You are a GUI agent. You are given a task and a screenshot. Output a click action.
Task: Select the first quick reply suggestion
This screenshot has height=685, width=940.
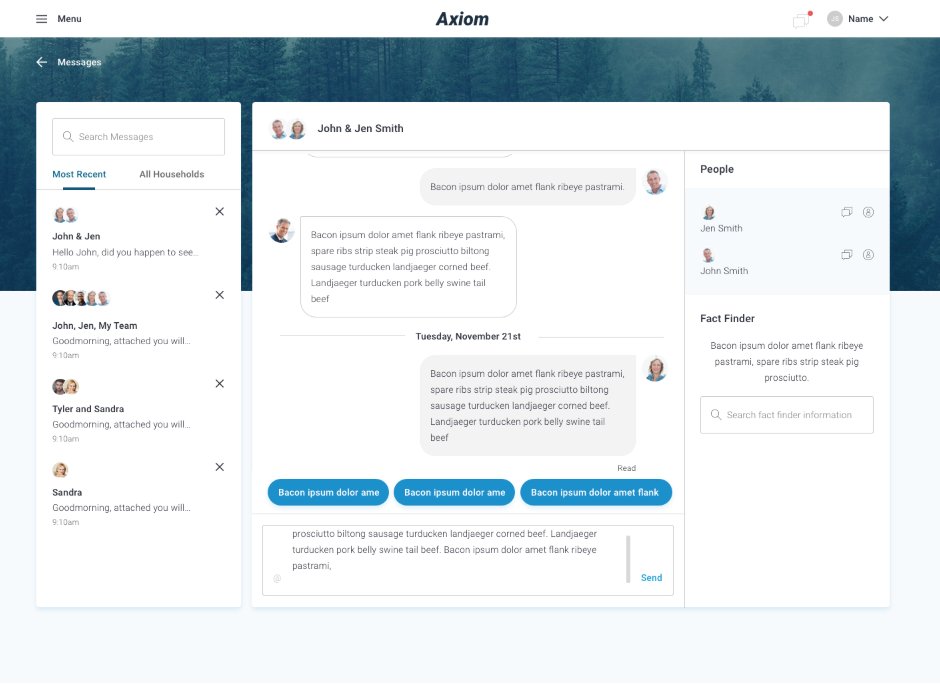327,492
